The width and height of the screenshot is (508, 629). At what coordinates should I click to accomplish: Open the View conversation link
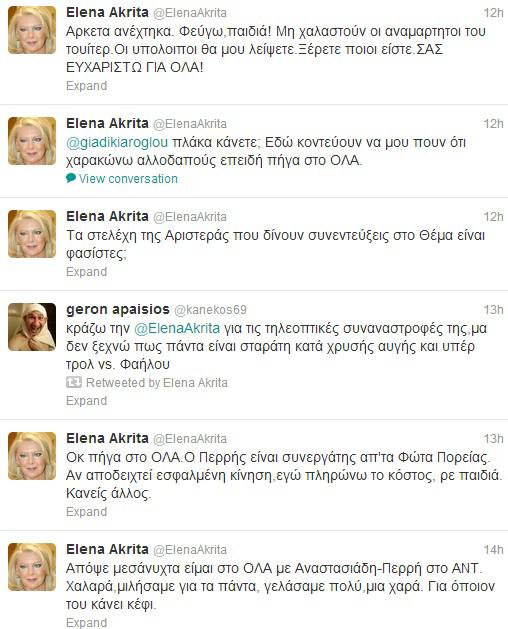[128, 179]
